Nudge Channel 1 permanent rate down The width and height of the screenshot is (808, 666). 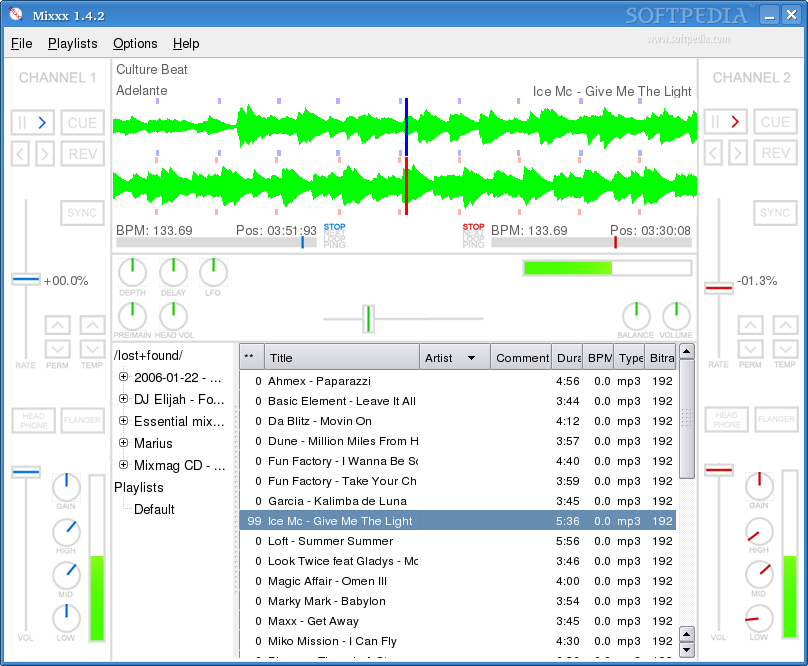(x=57, y=349)
